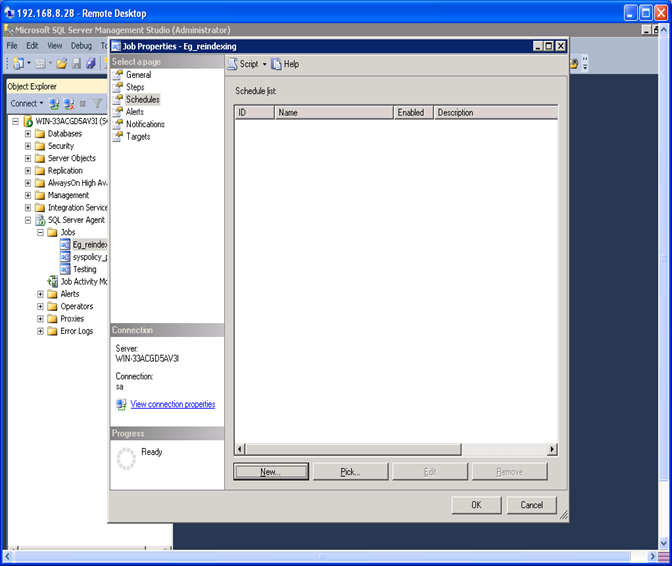Expand the Replication node
The image size is (672, 566).
click(28, 171)
